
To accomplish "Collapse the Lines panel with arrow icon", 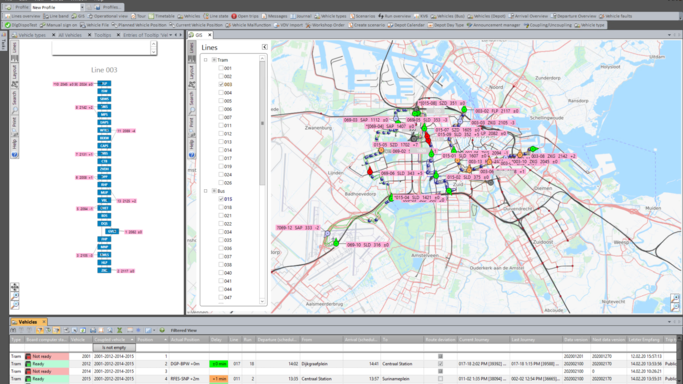I will [264, 47].
